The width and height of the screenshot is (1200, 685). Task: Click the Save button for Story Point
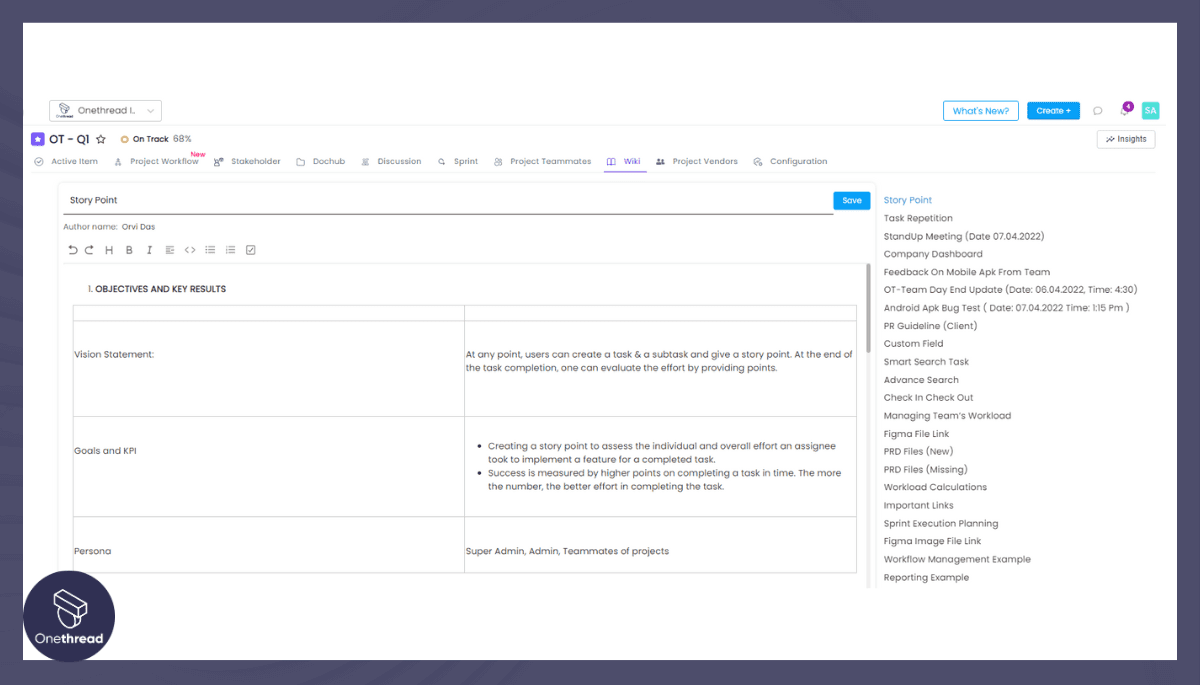tap(851, 200)
